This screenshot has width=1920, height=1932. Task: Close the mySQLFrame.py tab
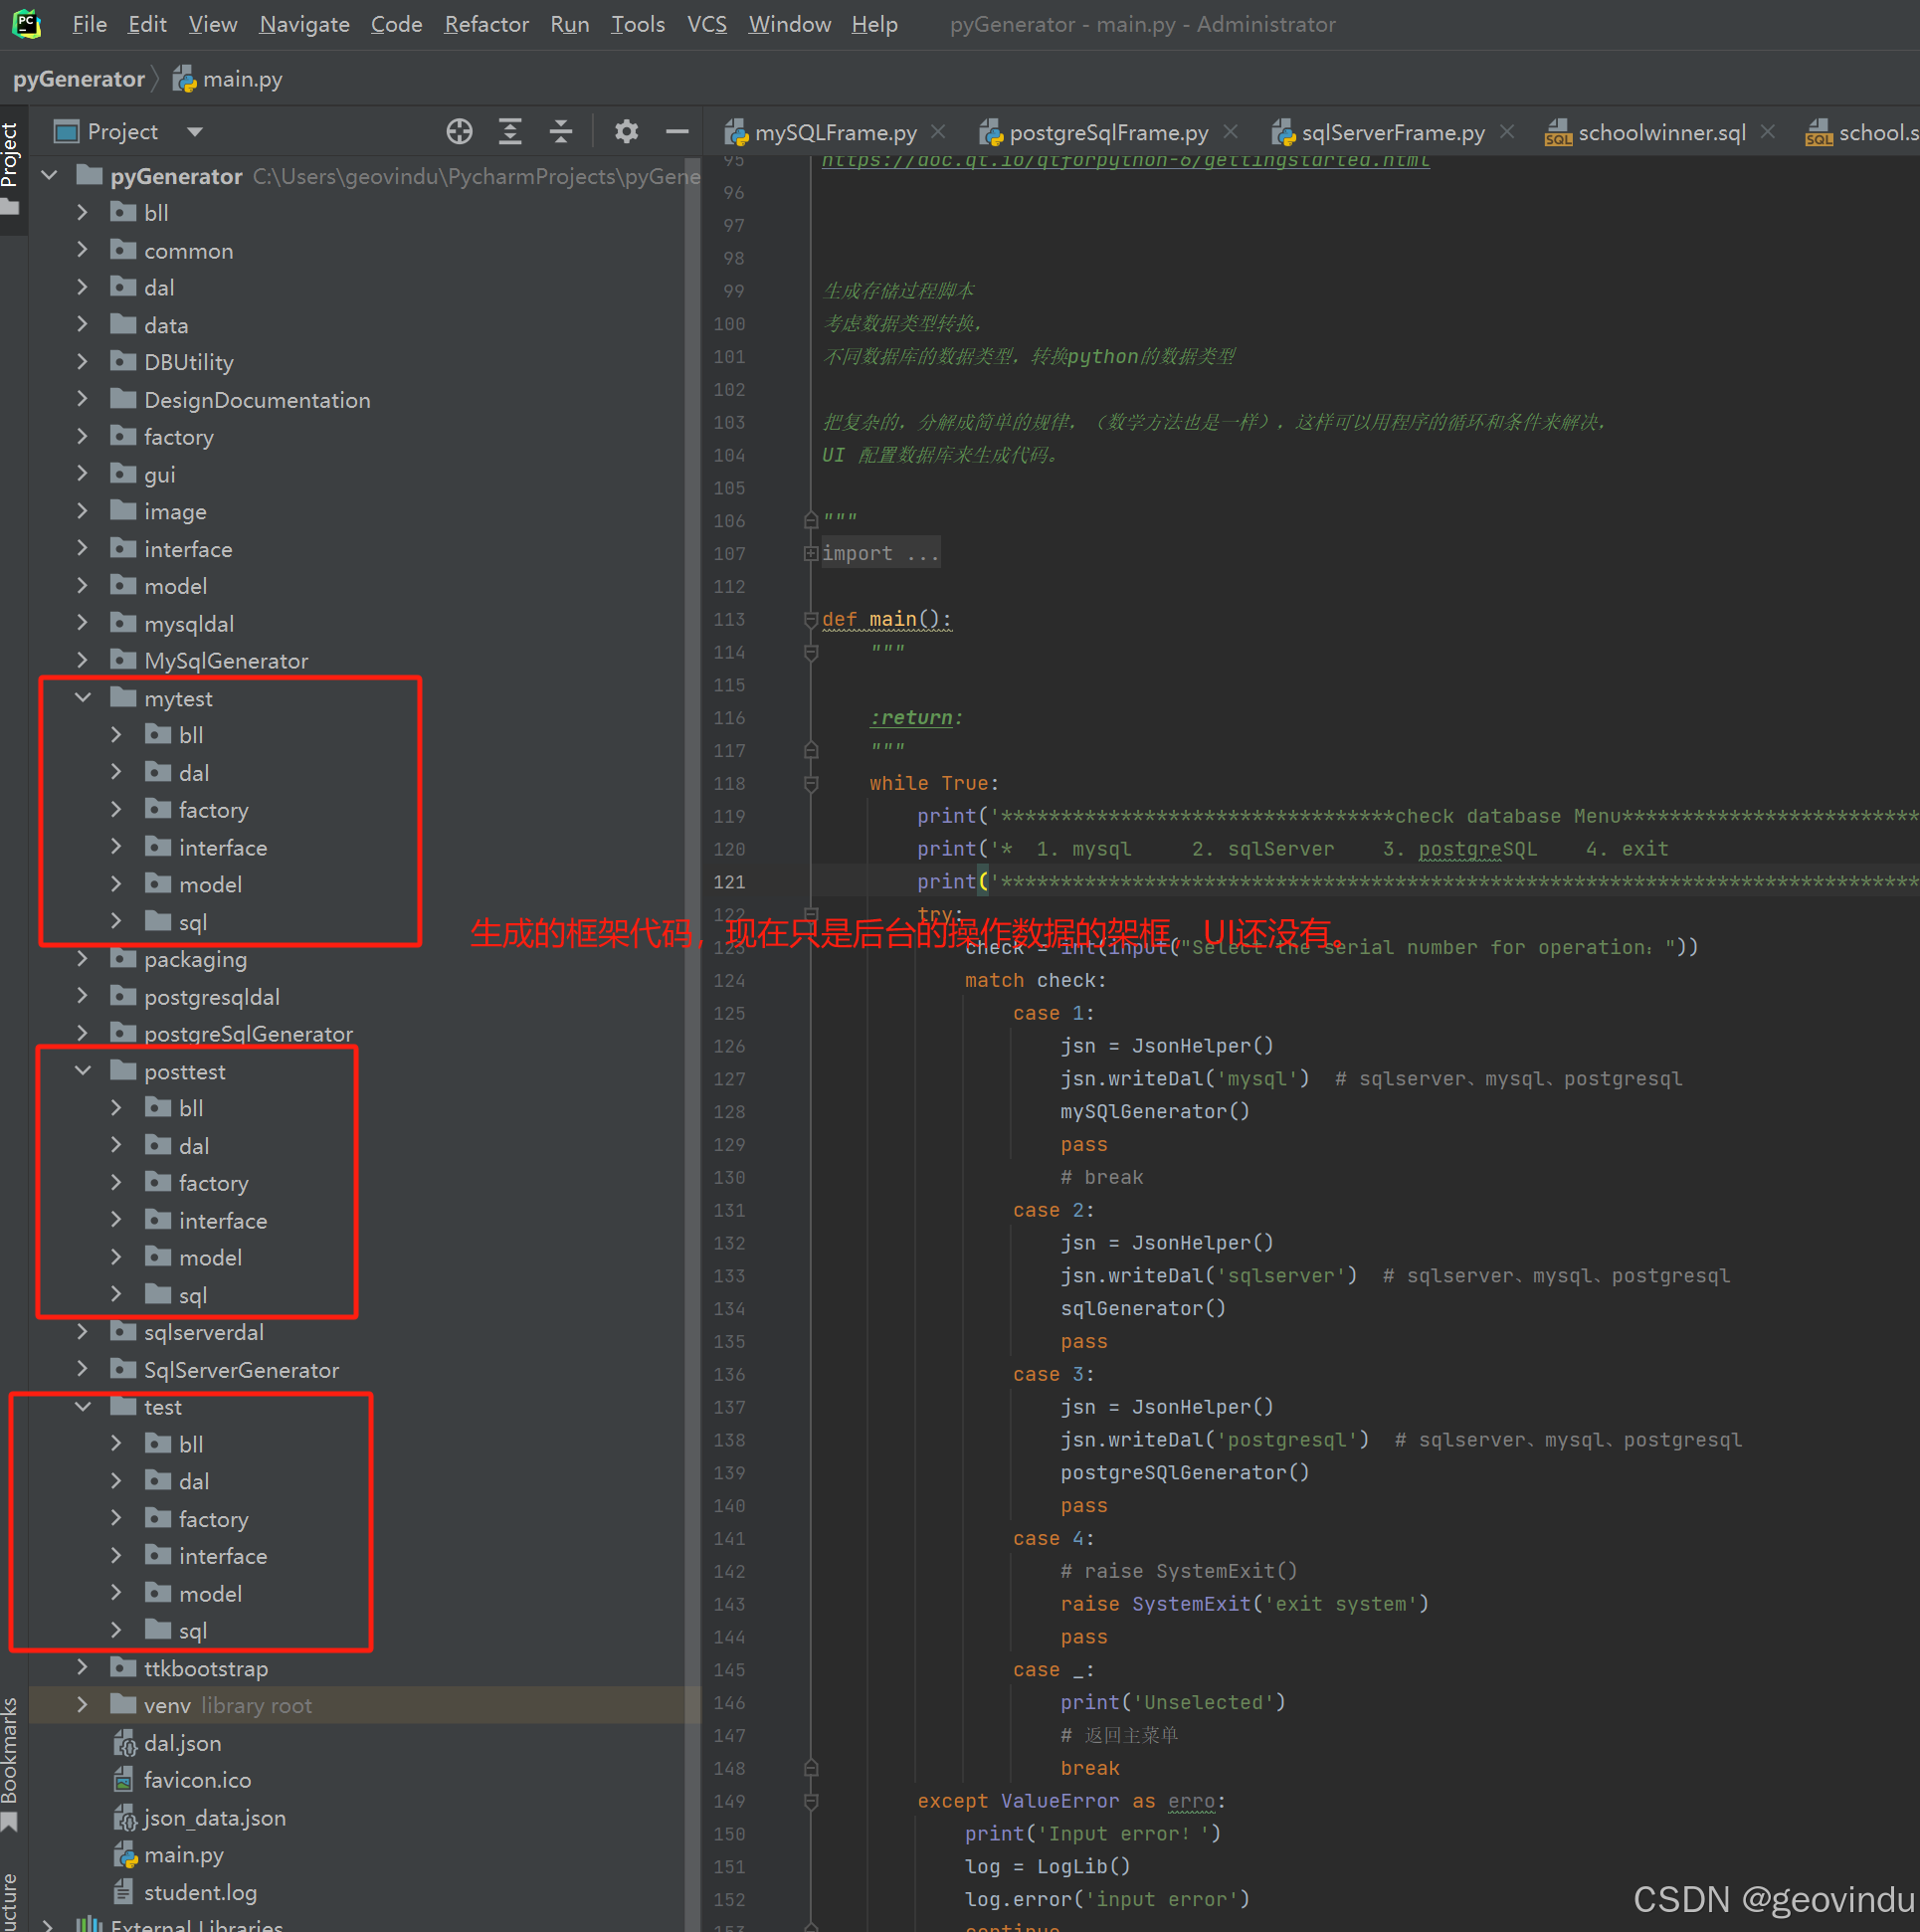point(938,131)
